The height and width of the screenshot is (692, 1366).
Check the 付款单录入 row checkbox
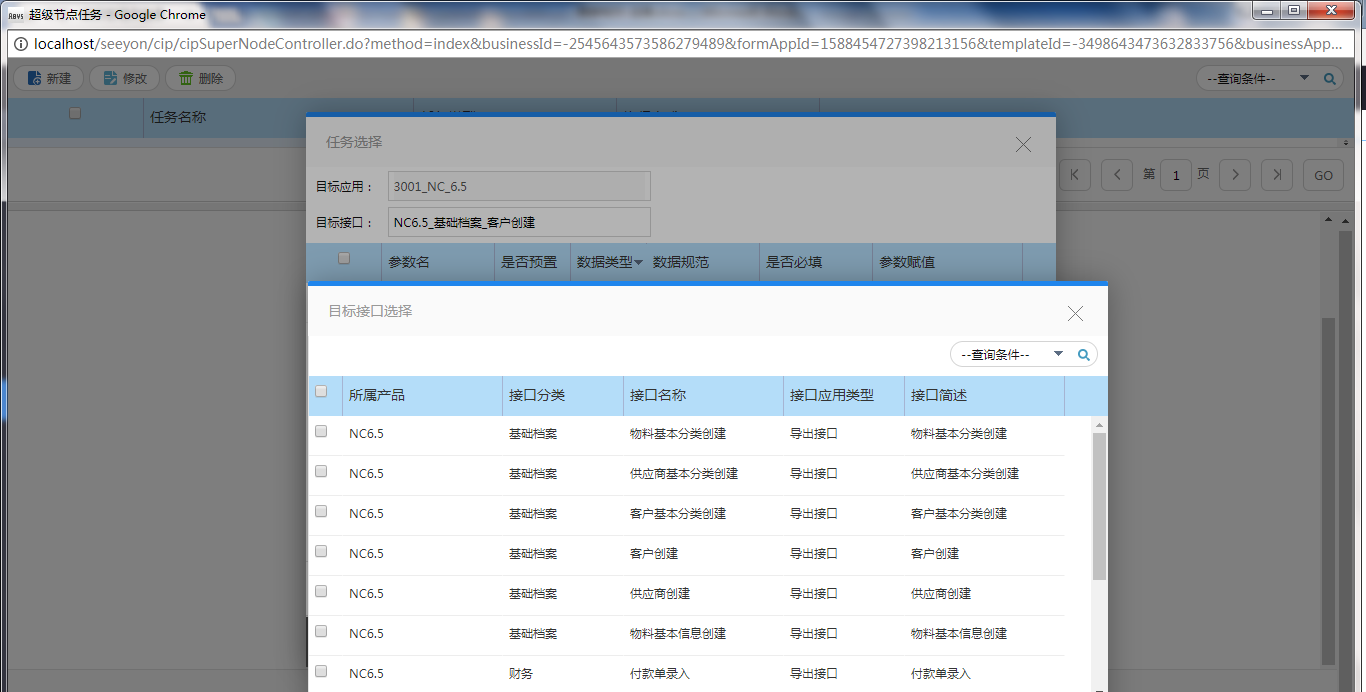(x=321, y=671)
